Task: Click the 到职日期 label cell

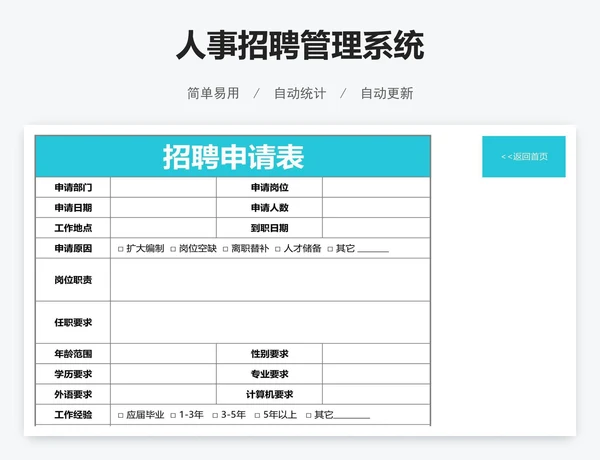Action: (x=269, y=228)
